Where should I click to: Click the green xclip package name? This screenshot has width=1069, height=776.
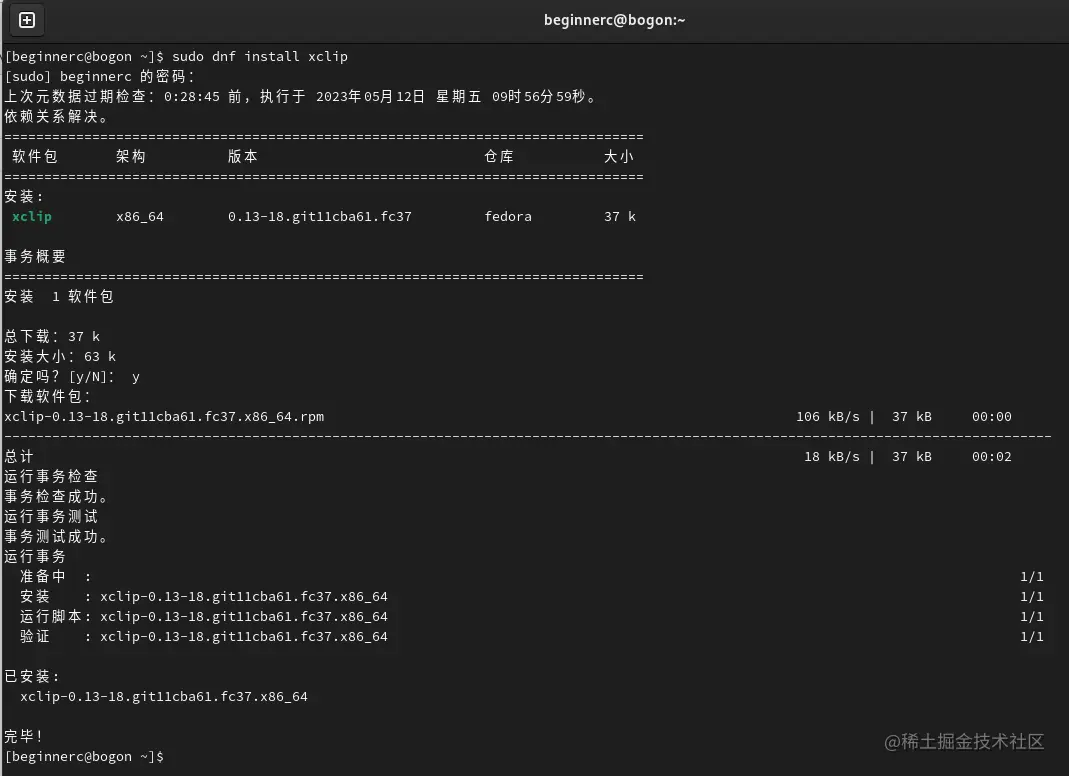click(32, 217)
